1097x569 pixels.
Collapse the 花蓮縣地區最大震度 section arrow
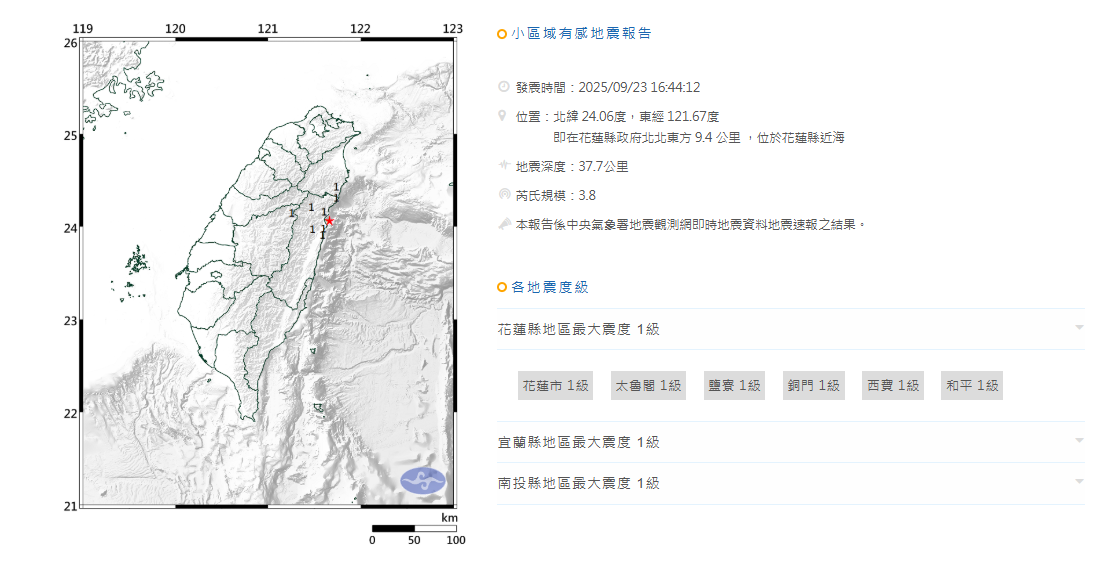[x=1079, y=328]
